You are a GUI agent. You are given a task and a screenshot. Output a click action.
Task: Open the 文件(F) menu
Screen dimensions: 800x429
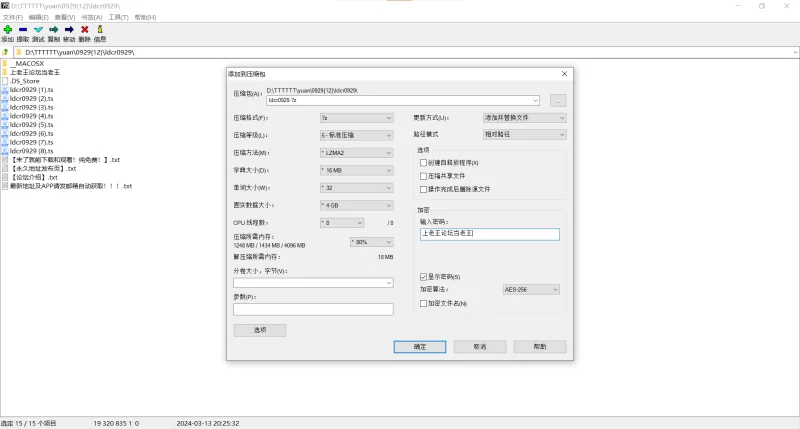tap(12, 17)
